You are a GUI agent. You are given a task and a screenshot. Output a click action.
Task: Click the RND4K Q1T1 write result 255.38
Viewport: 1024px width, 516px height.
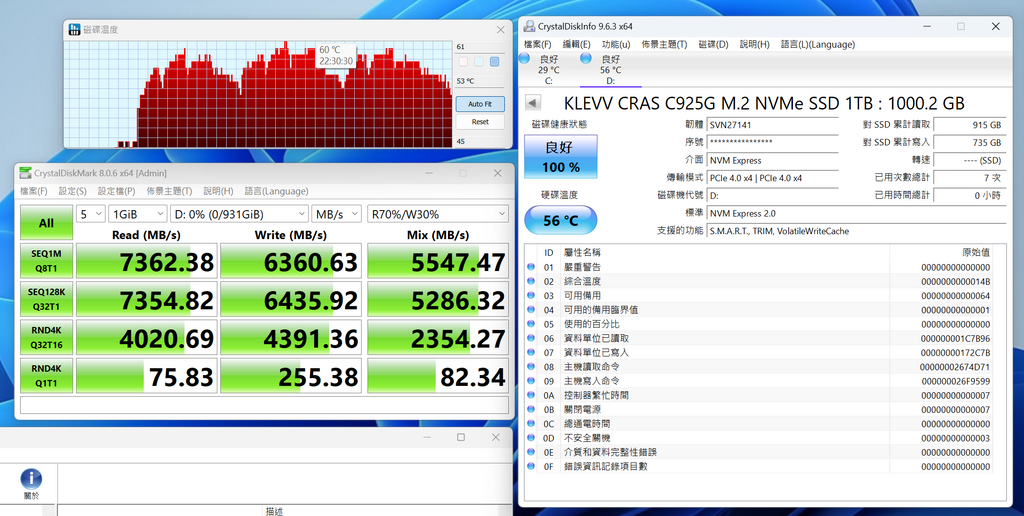coord(291,376)
